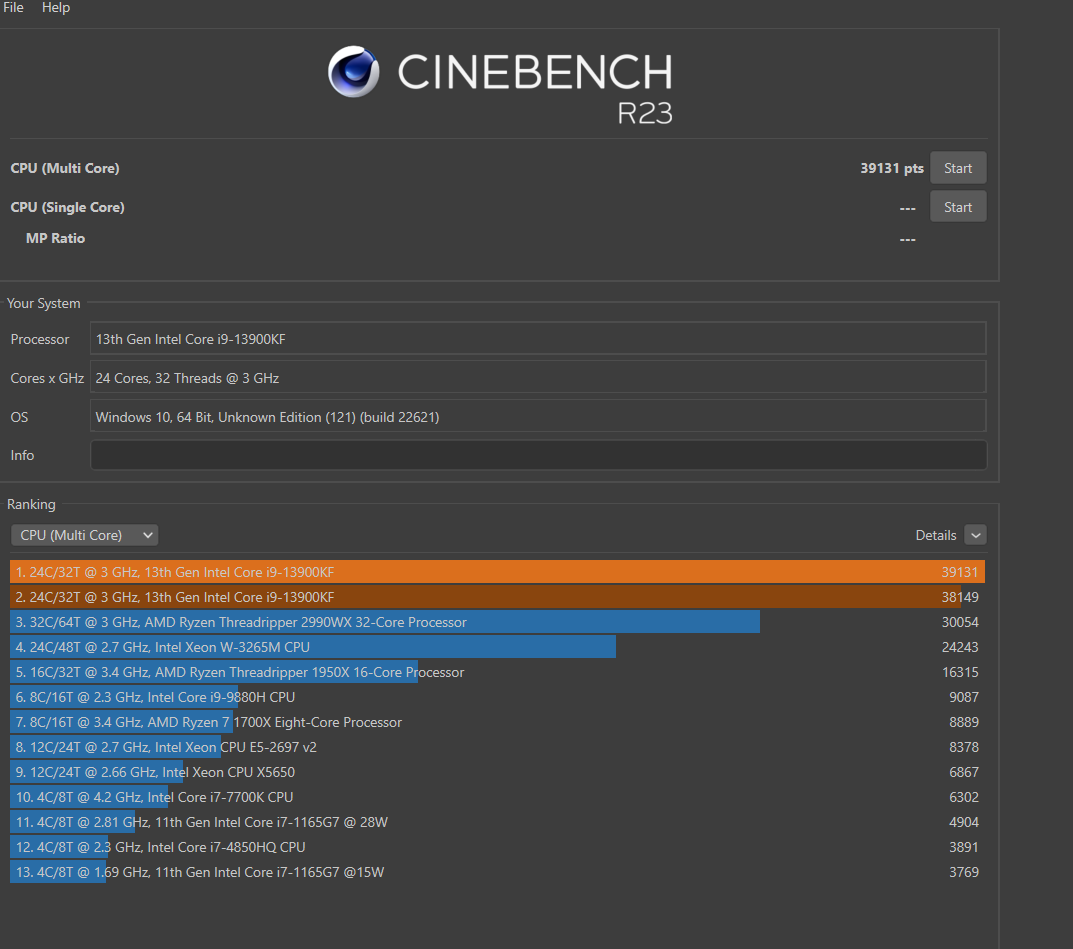Click the 16315 score value
The image size is (1073, 949).
coord(960,672)
